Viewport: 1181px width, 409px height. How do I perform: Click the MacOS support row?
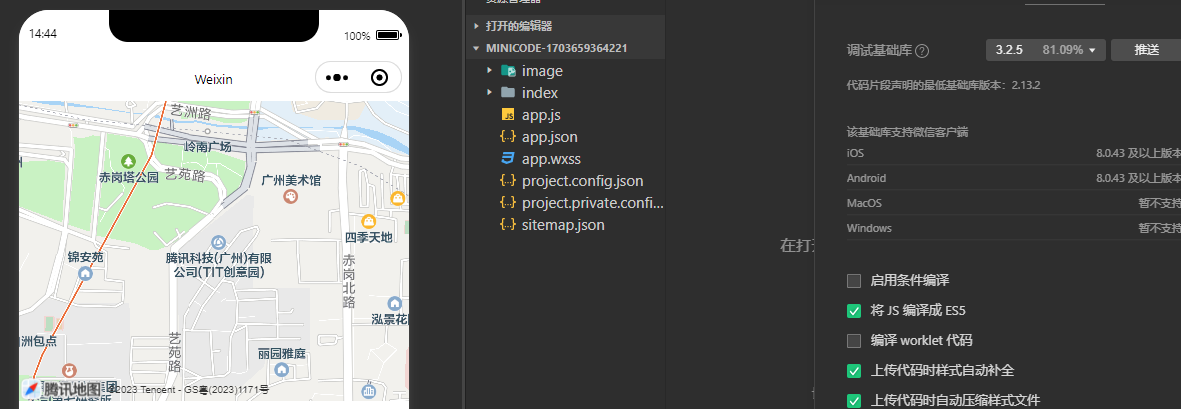click(1014, 203)
